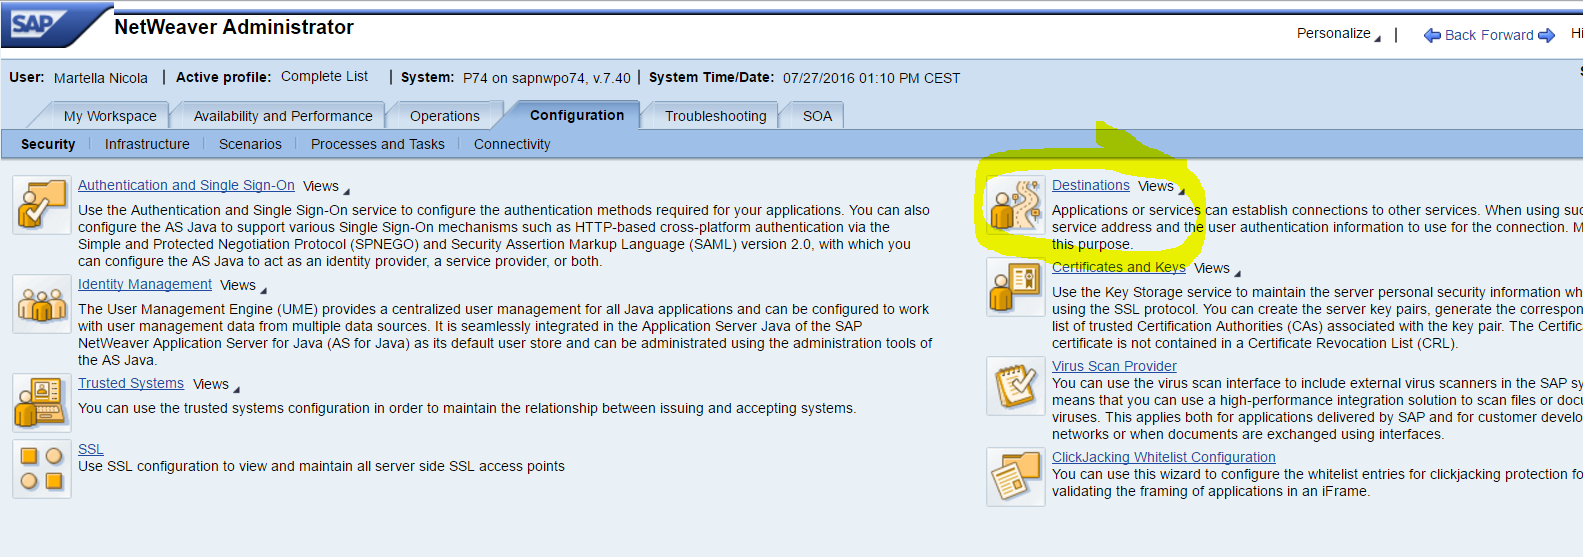Expand Views menu beside Certificates and Keys
1583x557 pixels.
coord(1217,268)
